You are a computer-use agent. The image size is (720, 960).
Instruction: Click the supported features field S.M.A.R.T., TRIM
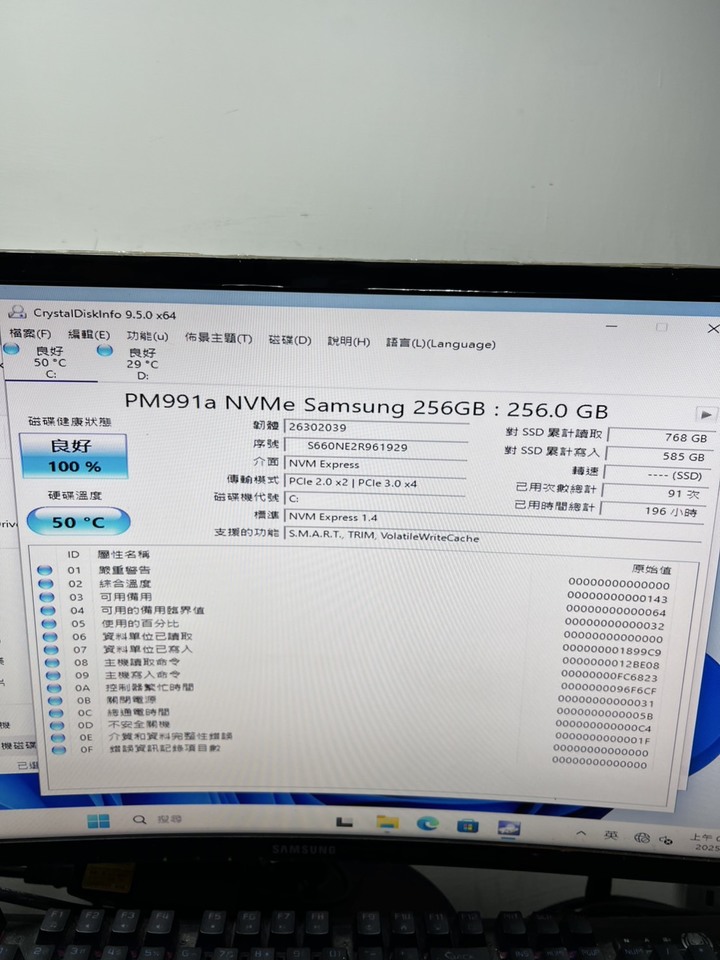coord(493,536)
